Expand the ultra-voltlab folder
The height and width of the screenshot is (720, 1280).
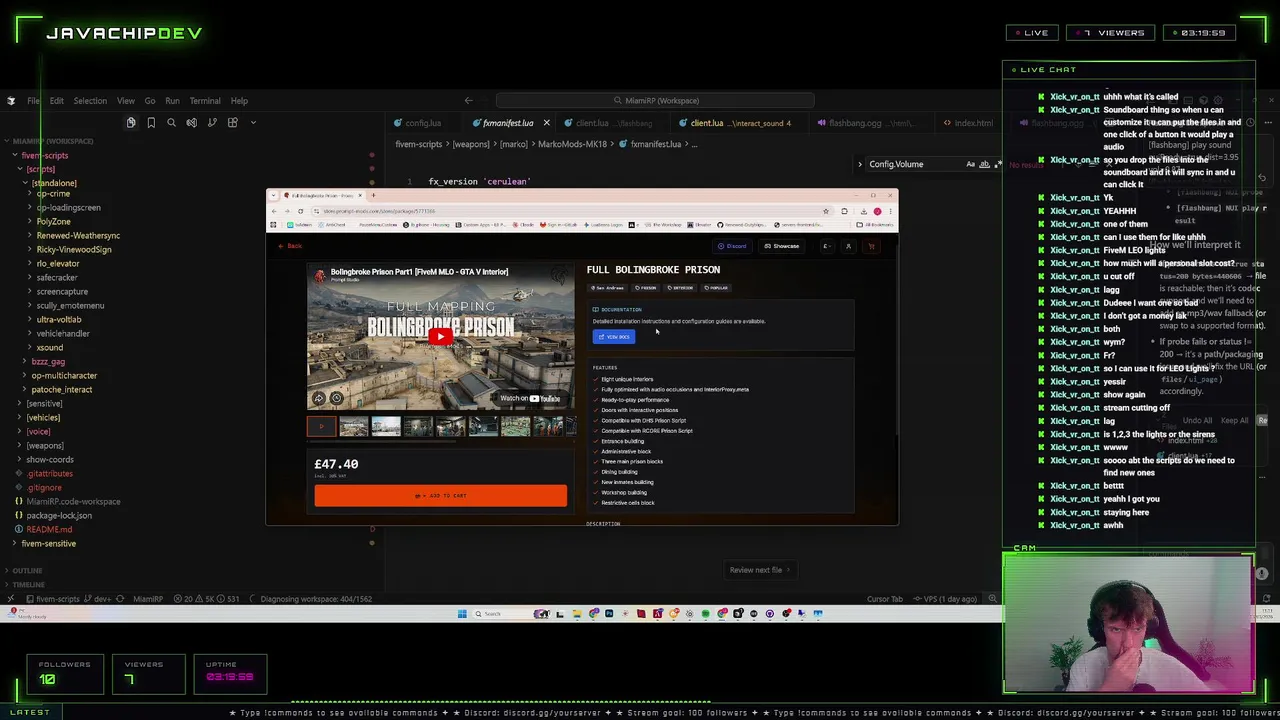(59, 319)
